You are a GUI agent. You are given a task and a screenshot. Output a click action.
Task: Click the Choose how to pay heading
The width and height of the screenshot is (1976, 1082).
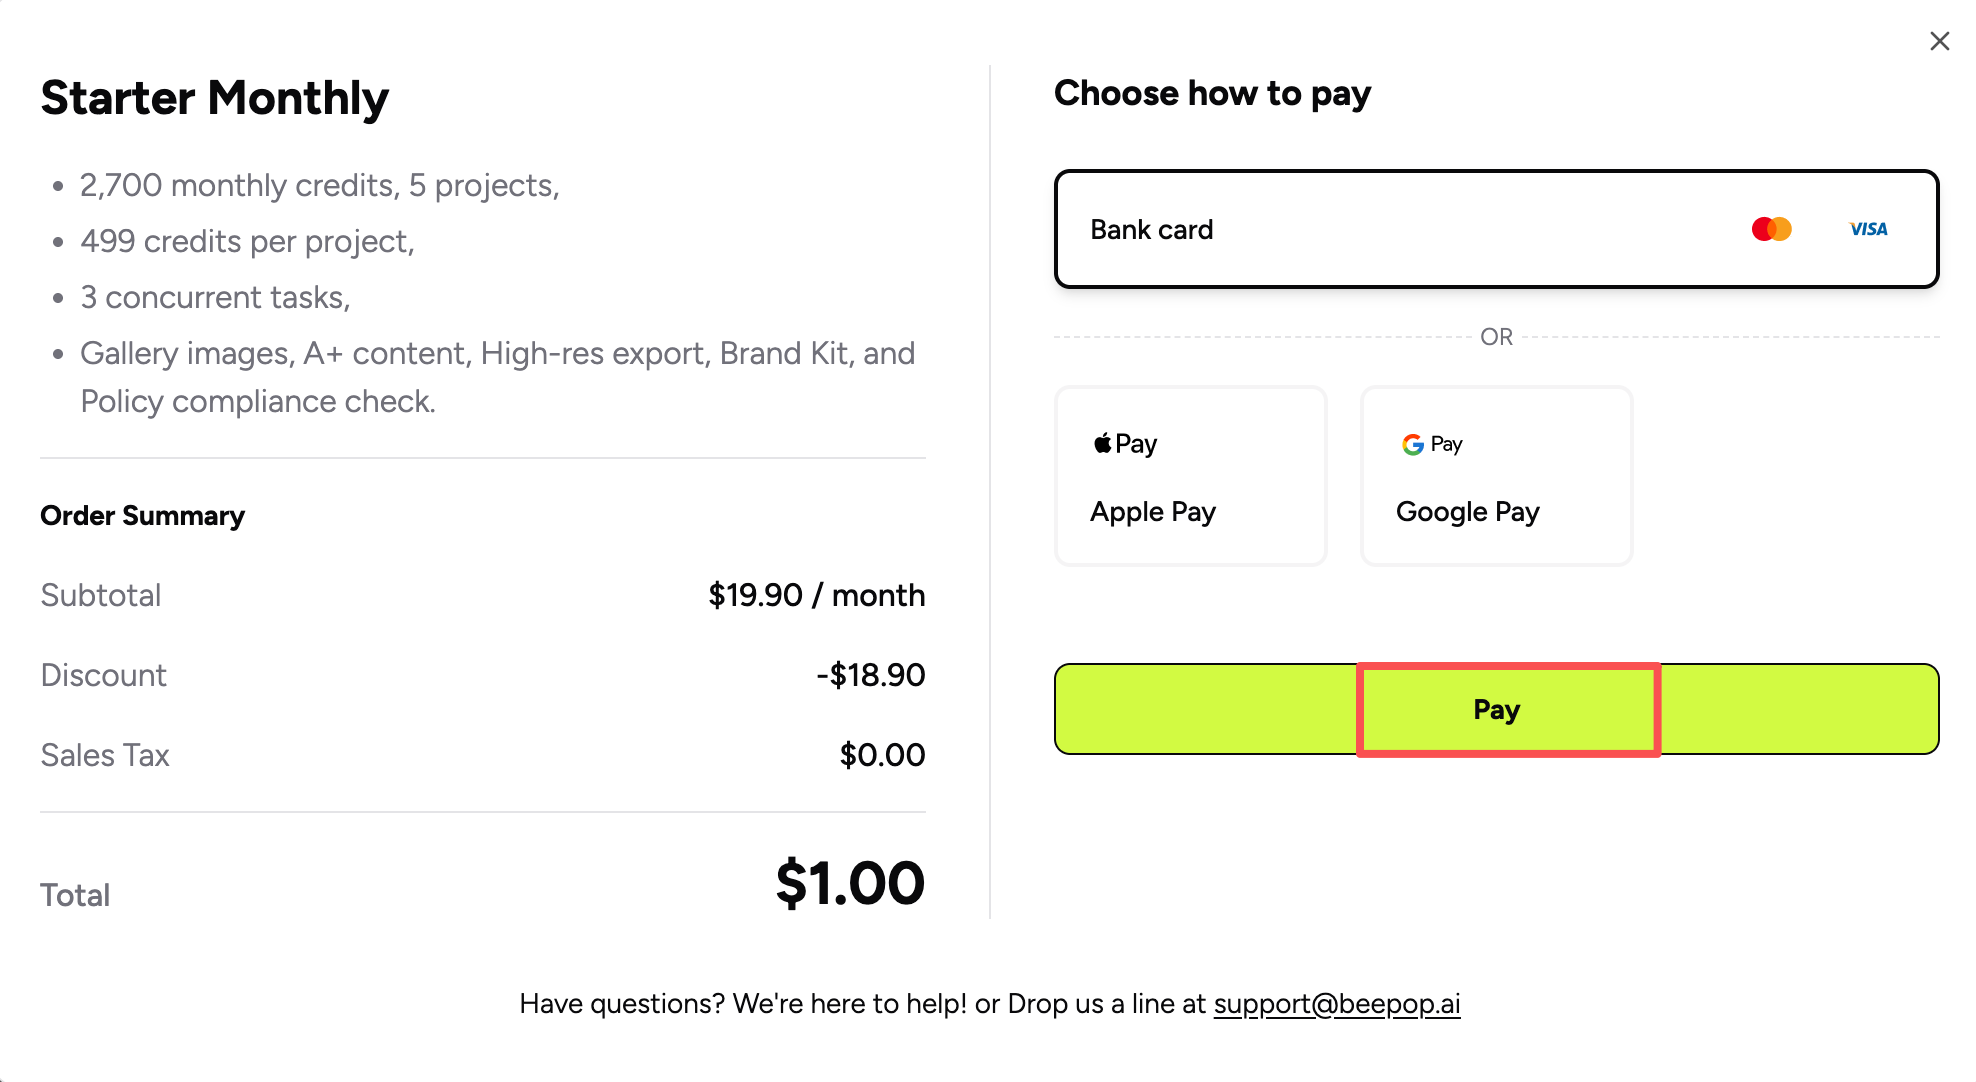(x=1212, y=93)
